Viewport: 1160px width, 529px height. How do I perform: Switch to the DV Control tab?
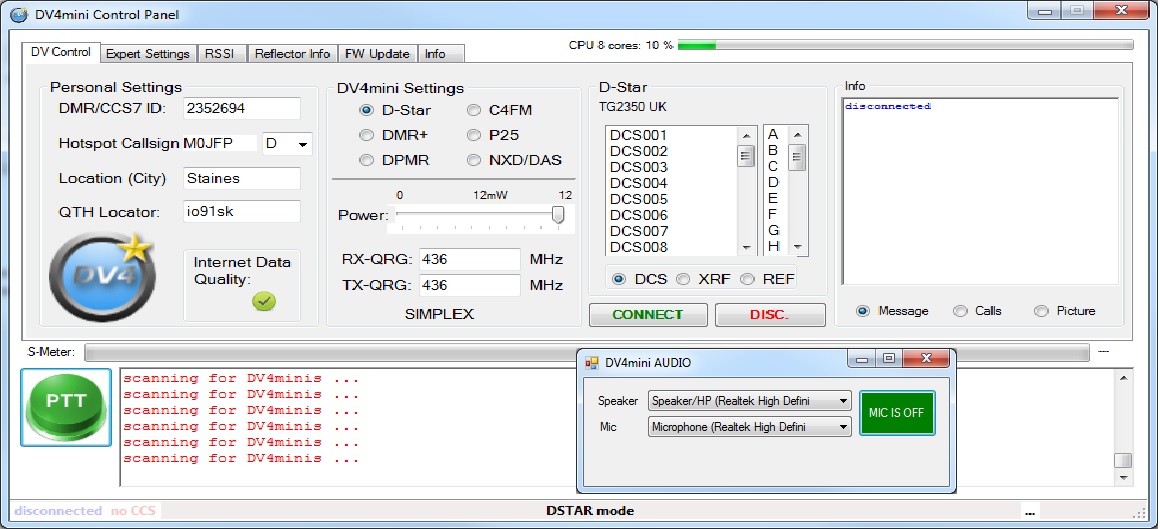point(61,53)
